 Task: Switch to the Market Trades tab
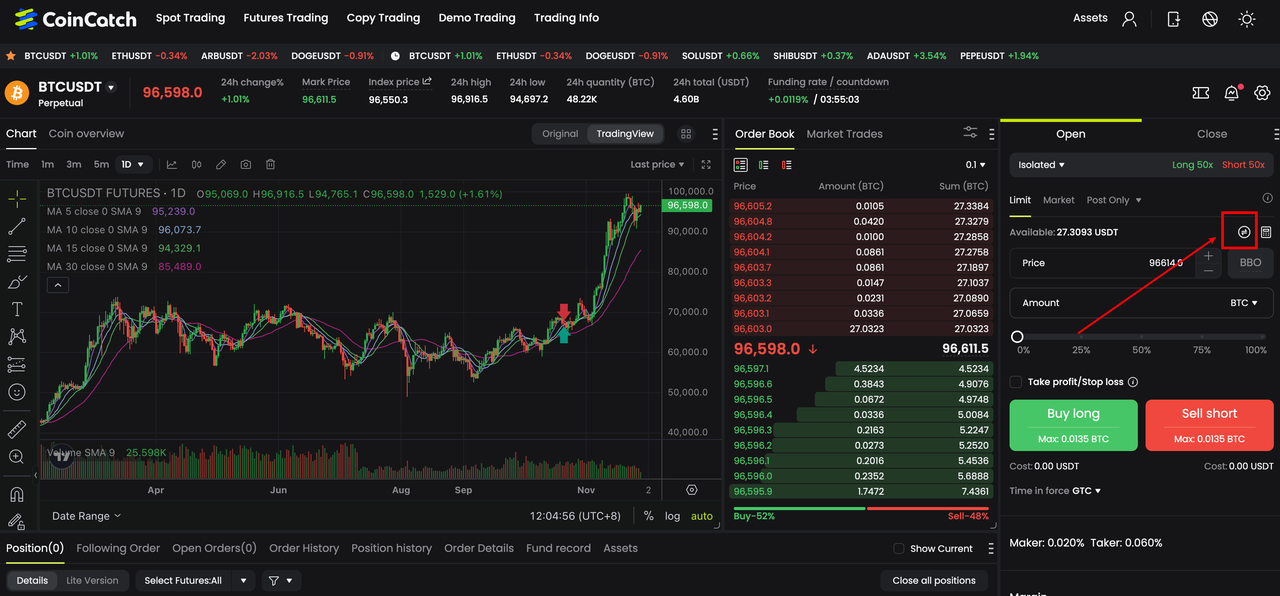(x=844, y=134)
